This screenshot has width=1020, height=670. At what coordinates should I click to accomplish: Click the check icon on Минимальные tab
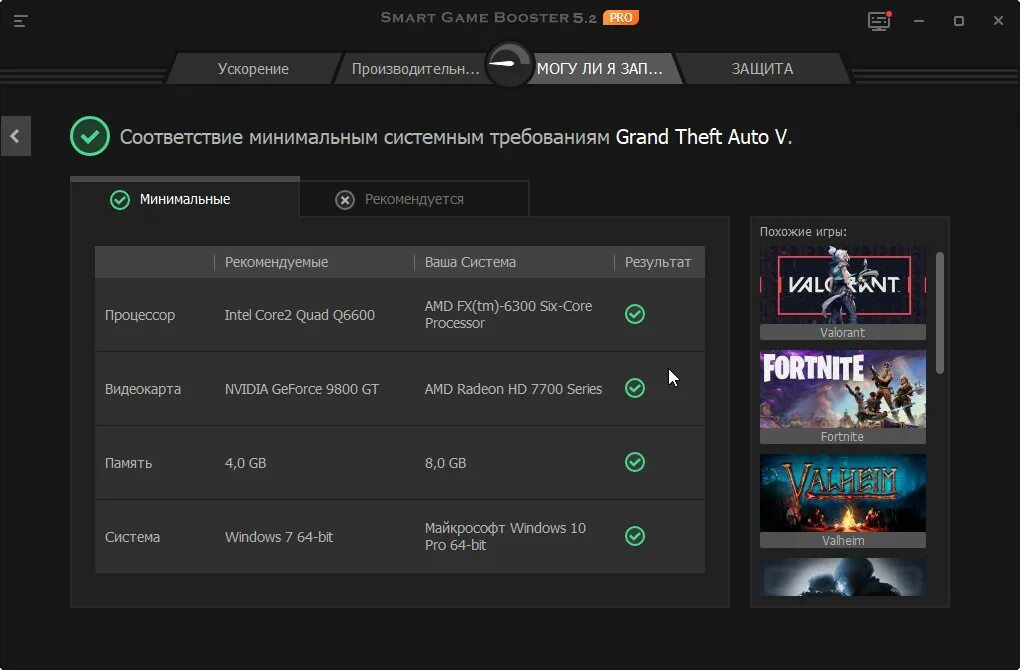[120, 199]
